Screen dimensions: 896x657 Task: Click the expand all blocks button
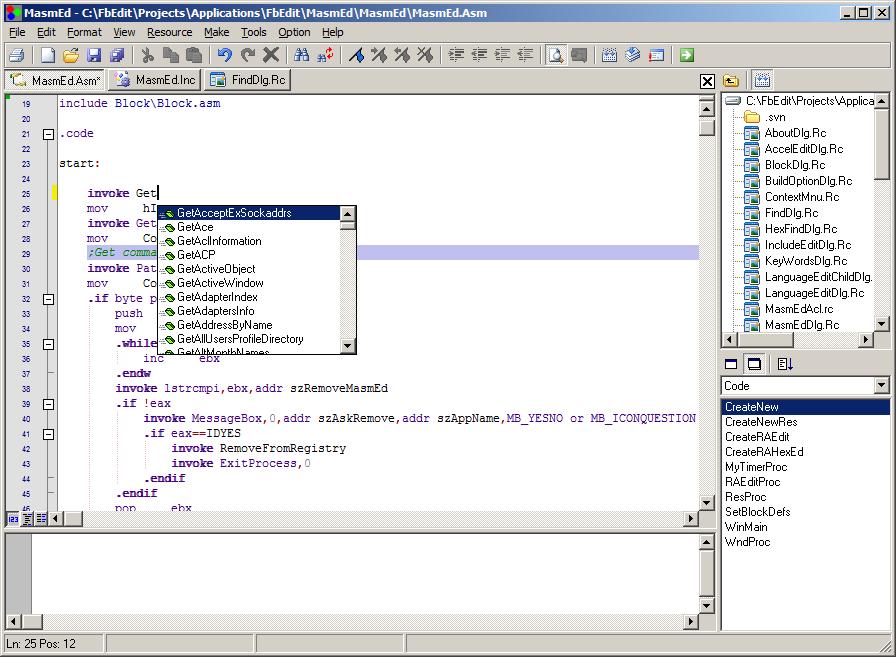click(x=41, y=519)
